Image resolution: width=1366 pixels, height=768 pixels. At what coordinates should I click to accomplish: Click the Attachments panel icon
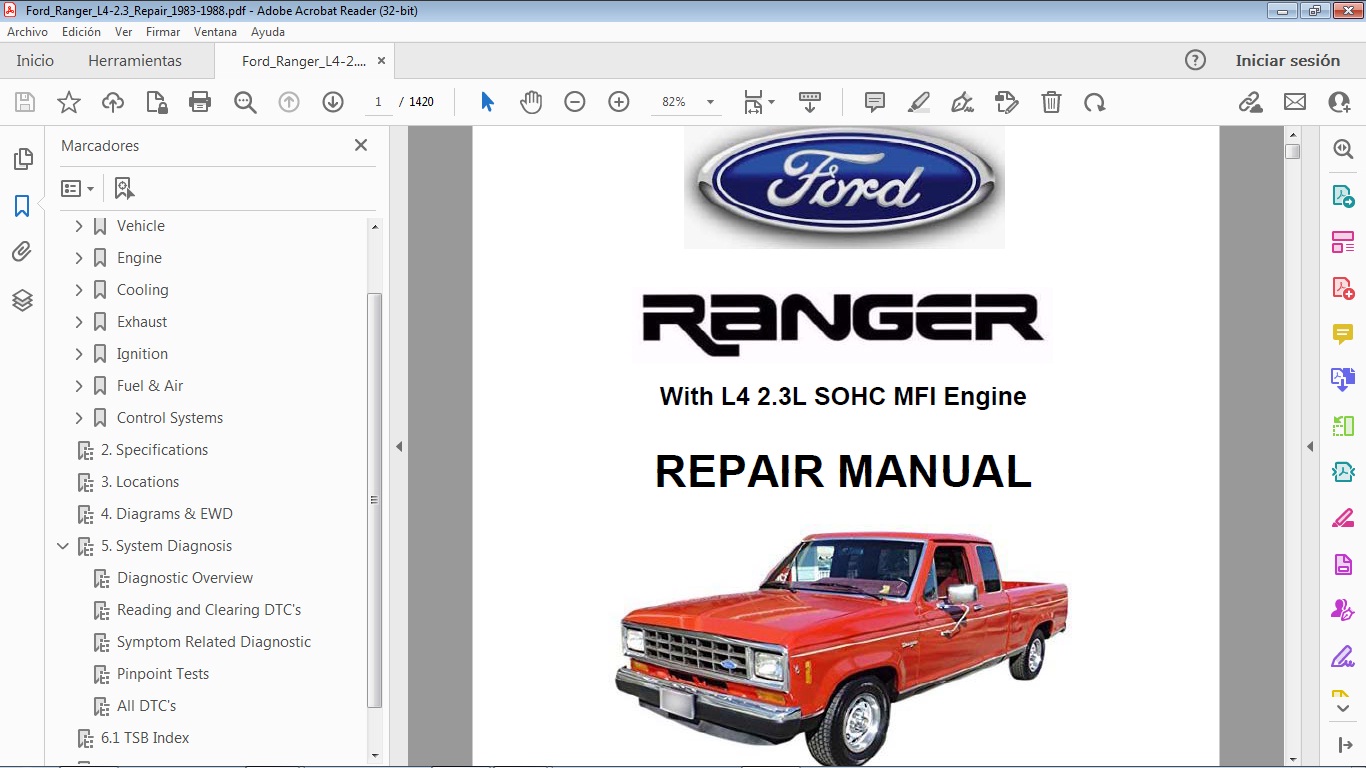tap(22, 251)
